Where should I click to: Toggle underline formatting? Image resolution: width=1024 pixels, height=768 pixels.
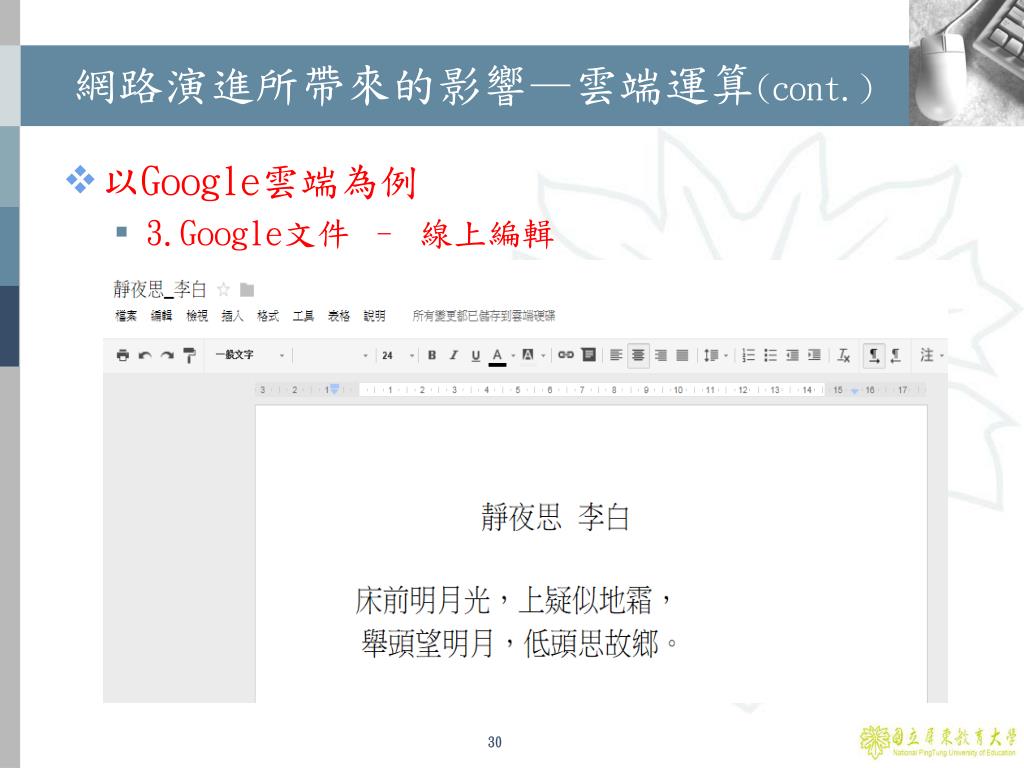(x=475, y=355)
